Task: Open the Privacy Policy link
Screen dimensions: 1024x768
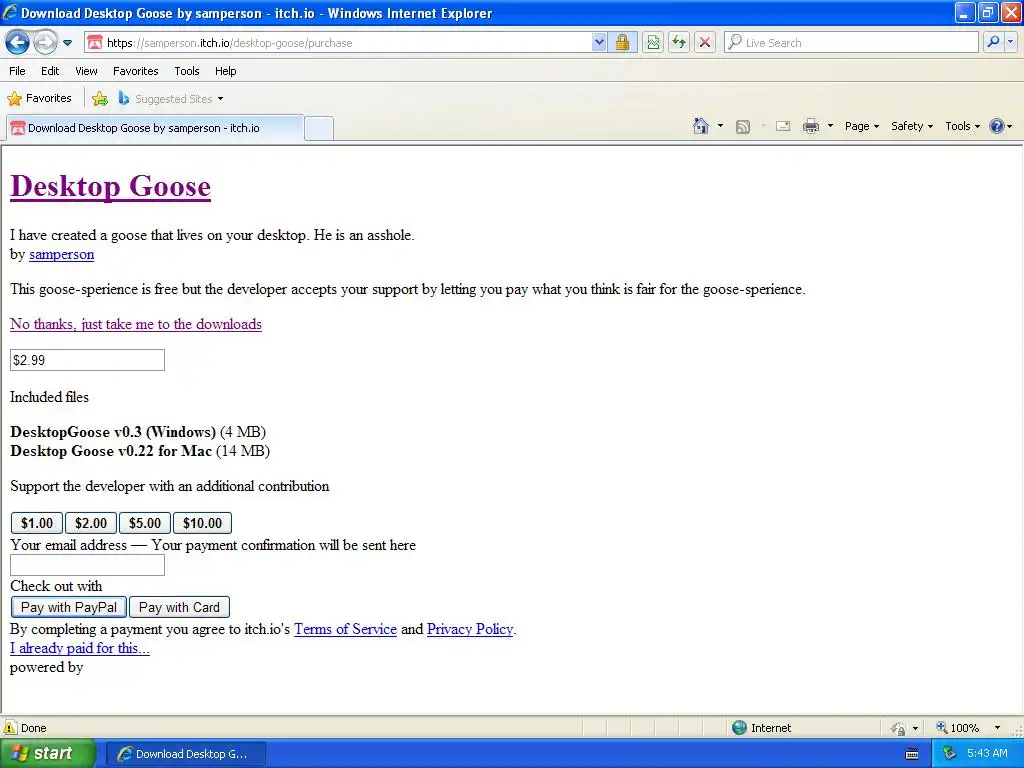Action: 470,629
